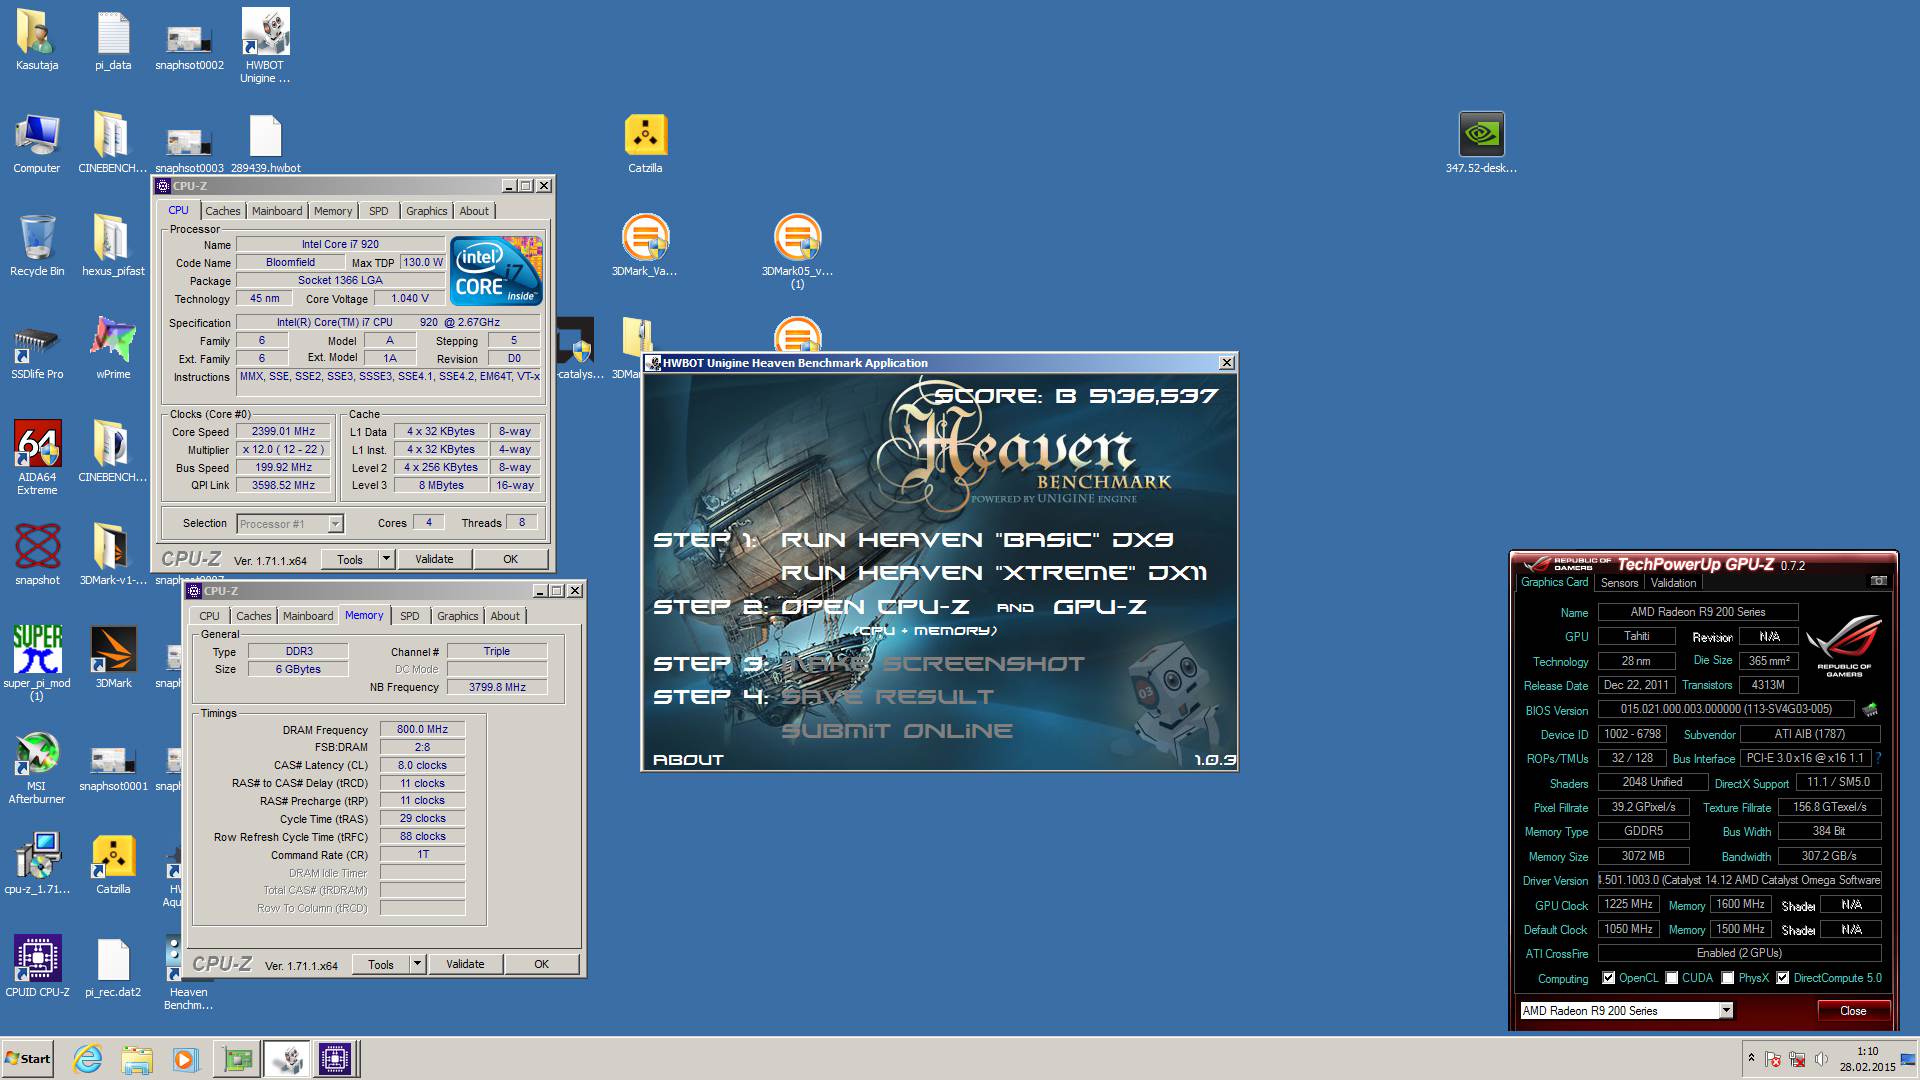Click the bus interface question mark in GPU-Z

tap(1879, 758)
